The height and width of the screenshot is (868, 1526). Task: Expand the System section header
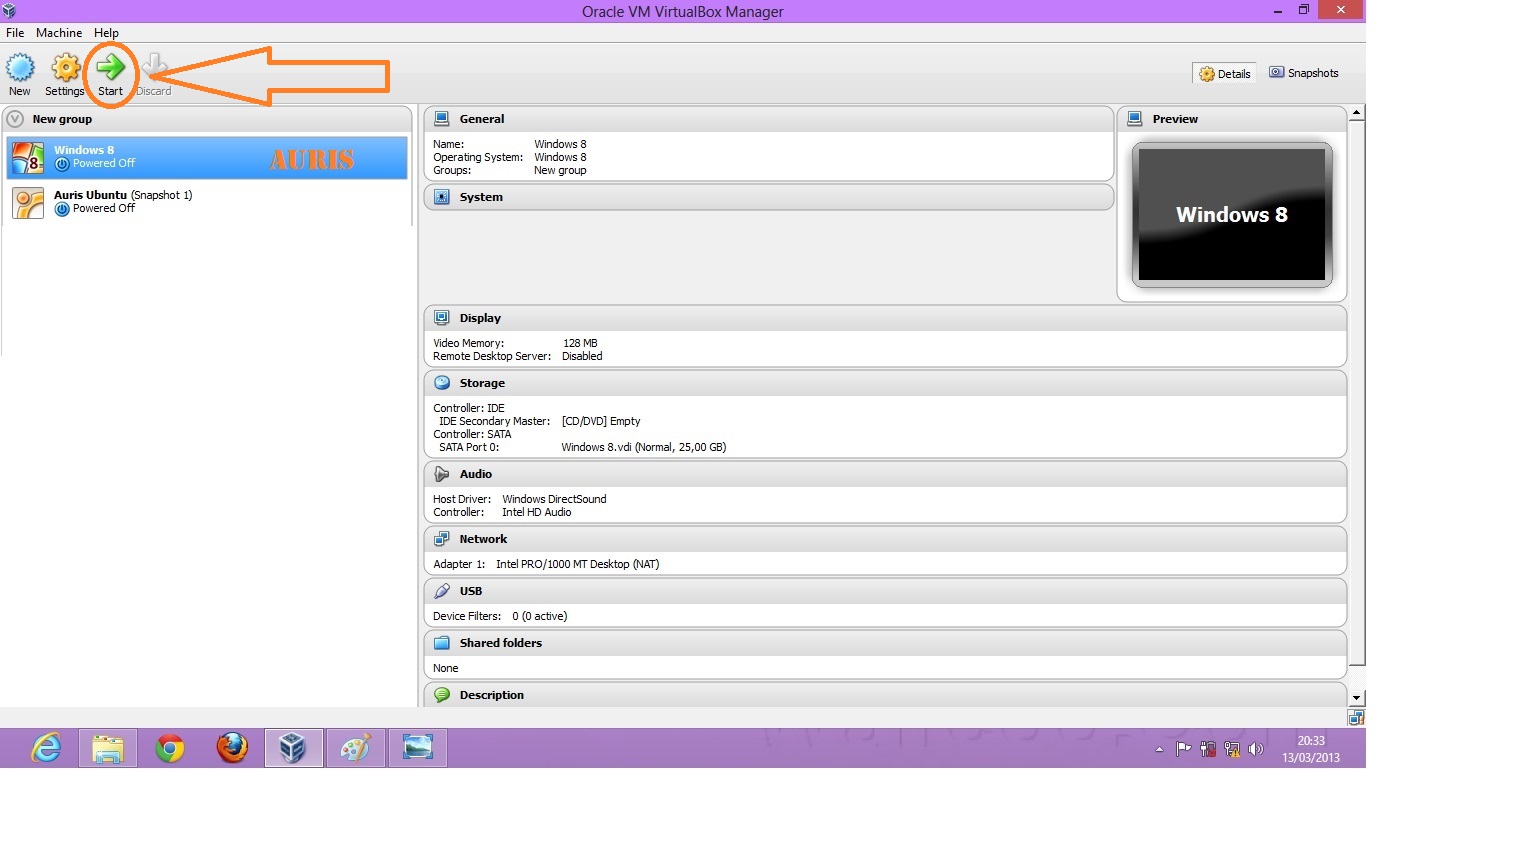point(769,197)
